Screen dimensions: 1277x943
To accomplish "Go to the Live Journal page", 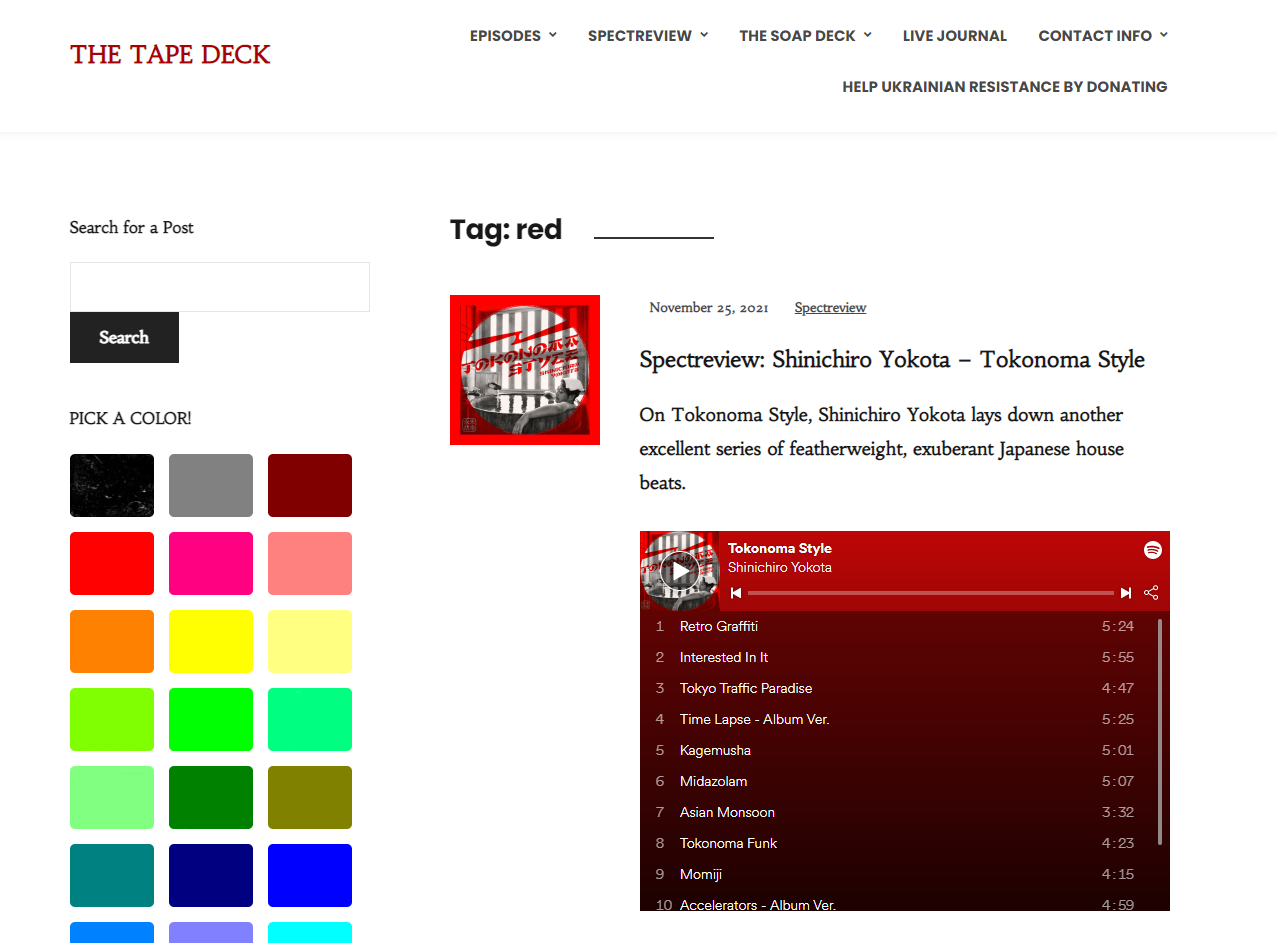I will 955,36.
